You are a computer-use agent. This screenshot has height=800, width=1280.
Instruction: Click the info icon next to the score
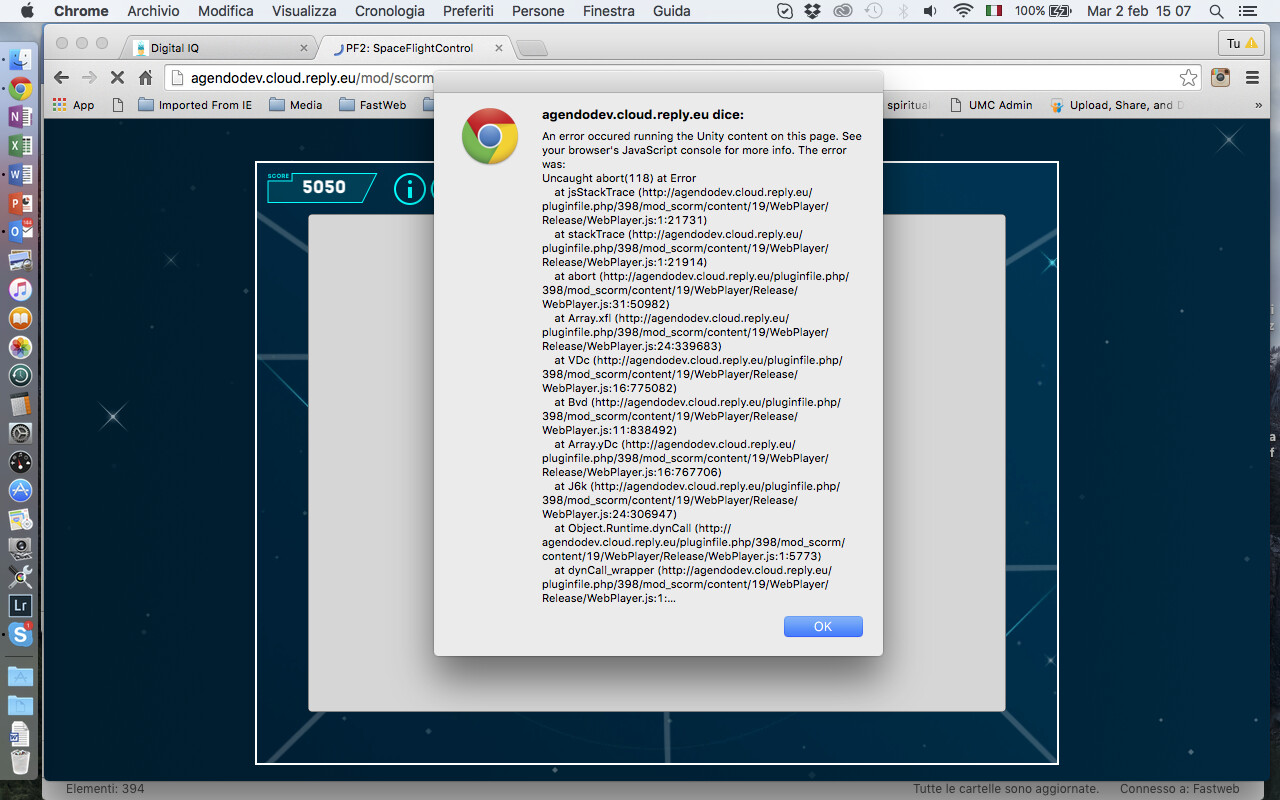pos(409,189)
